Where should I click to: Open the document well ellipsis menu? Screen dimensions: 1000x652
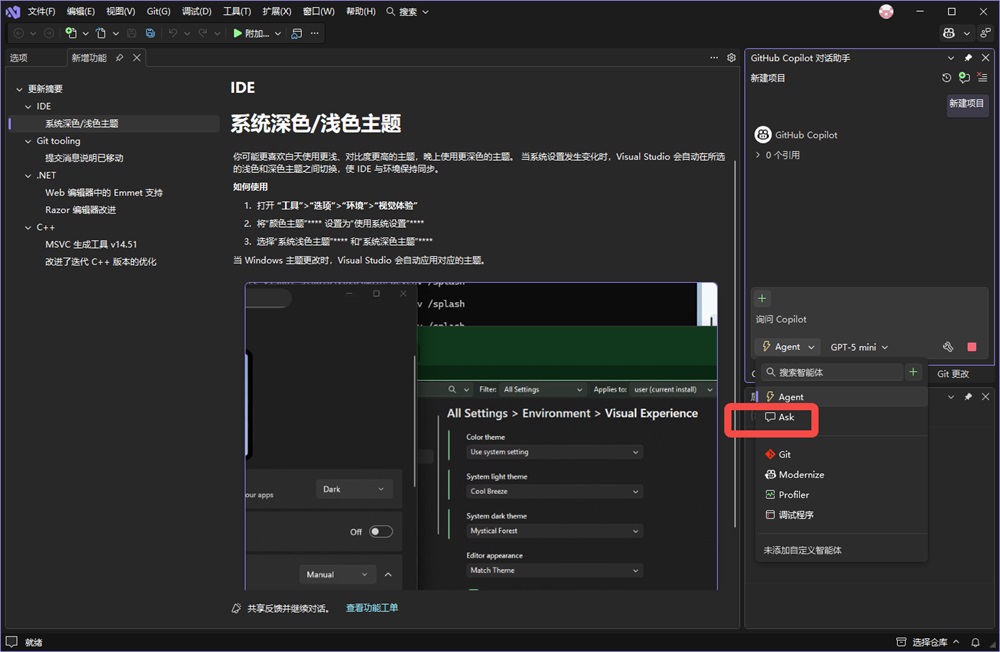pyautogui.click(x=714, y=58)
